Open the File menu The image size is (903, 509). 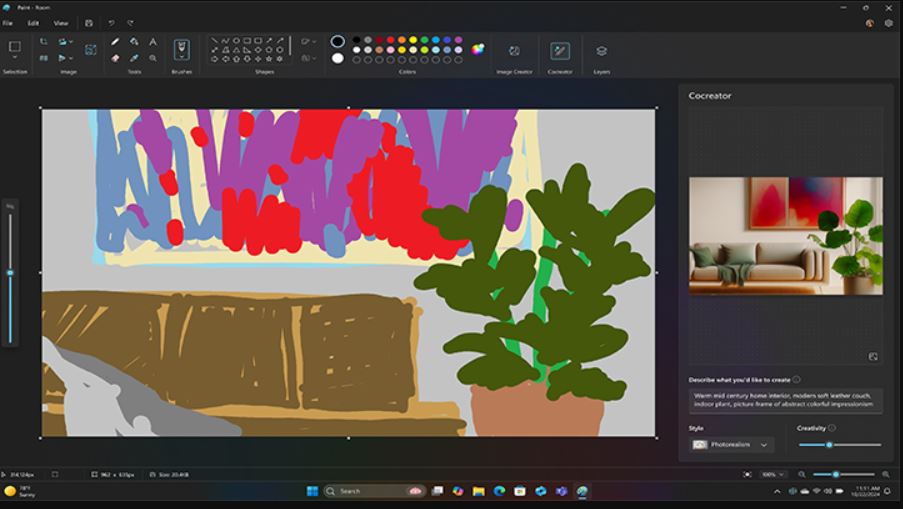[x=8, y=23]
